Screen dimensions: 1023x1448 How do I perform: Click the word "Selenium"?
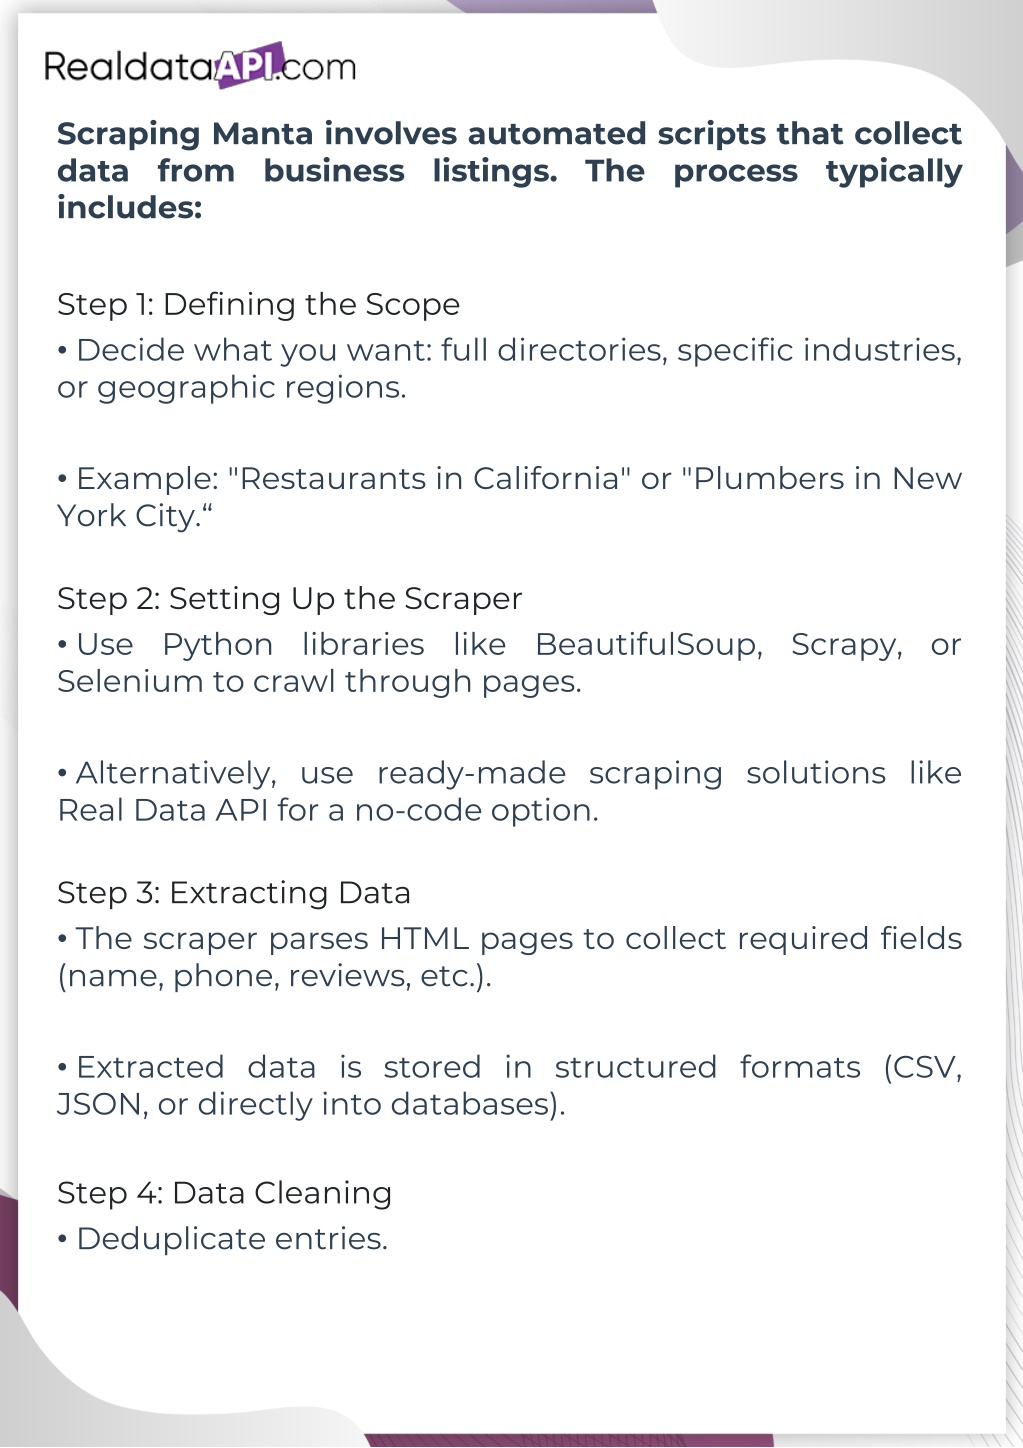[x=126, y=682]
